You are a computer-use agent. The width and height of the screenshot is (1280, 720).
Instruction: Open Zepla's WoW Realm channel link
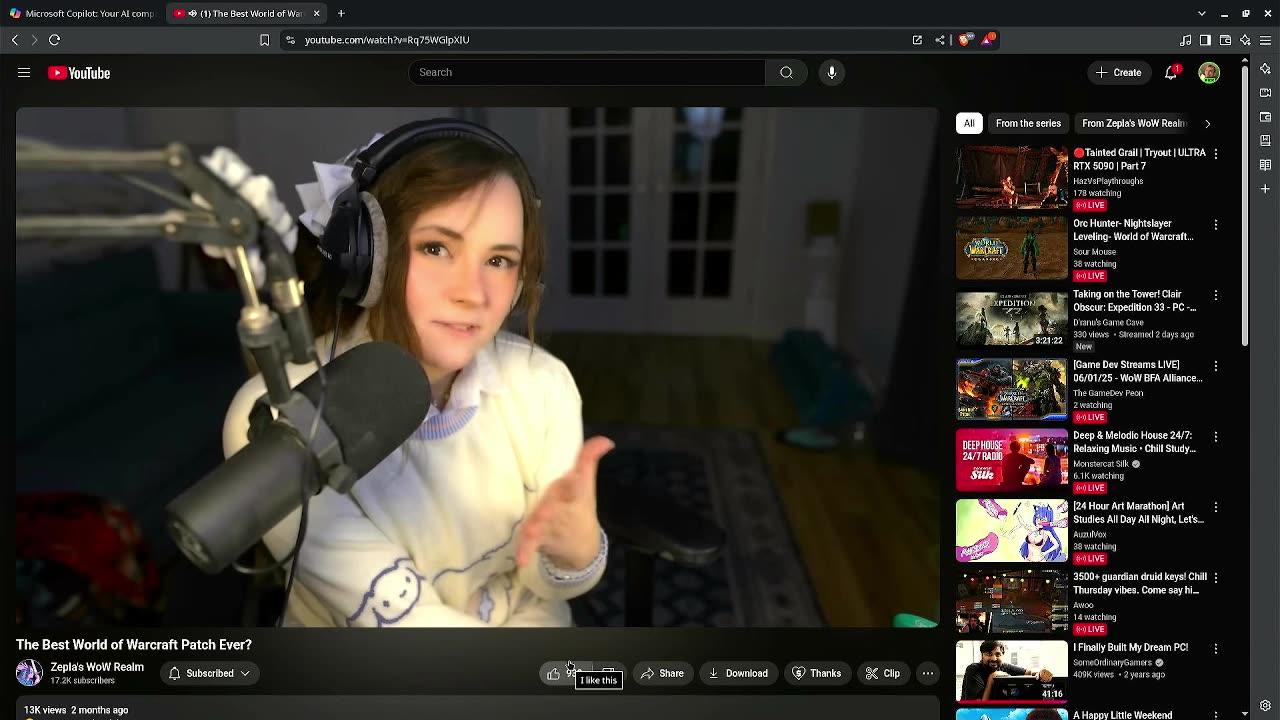(97, 667)
